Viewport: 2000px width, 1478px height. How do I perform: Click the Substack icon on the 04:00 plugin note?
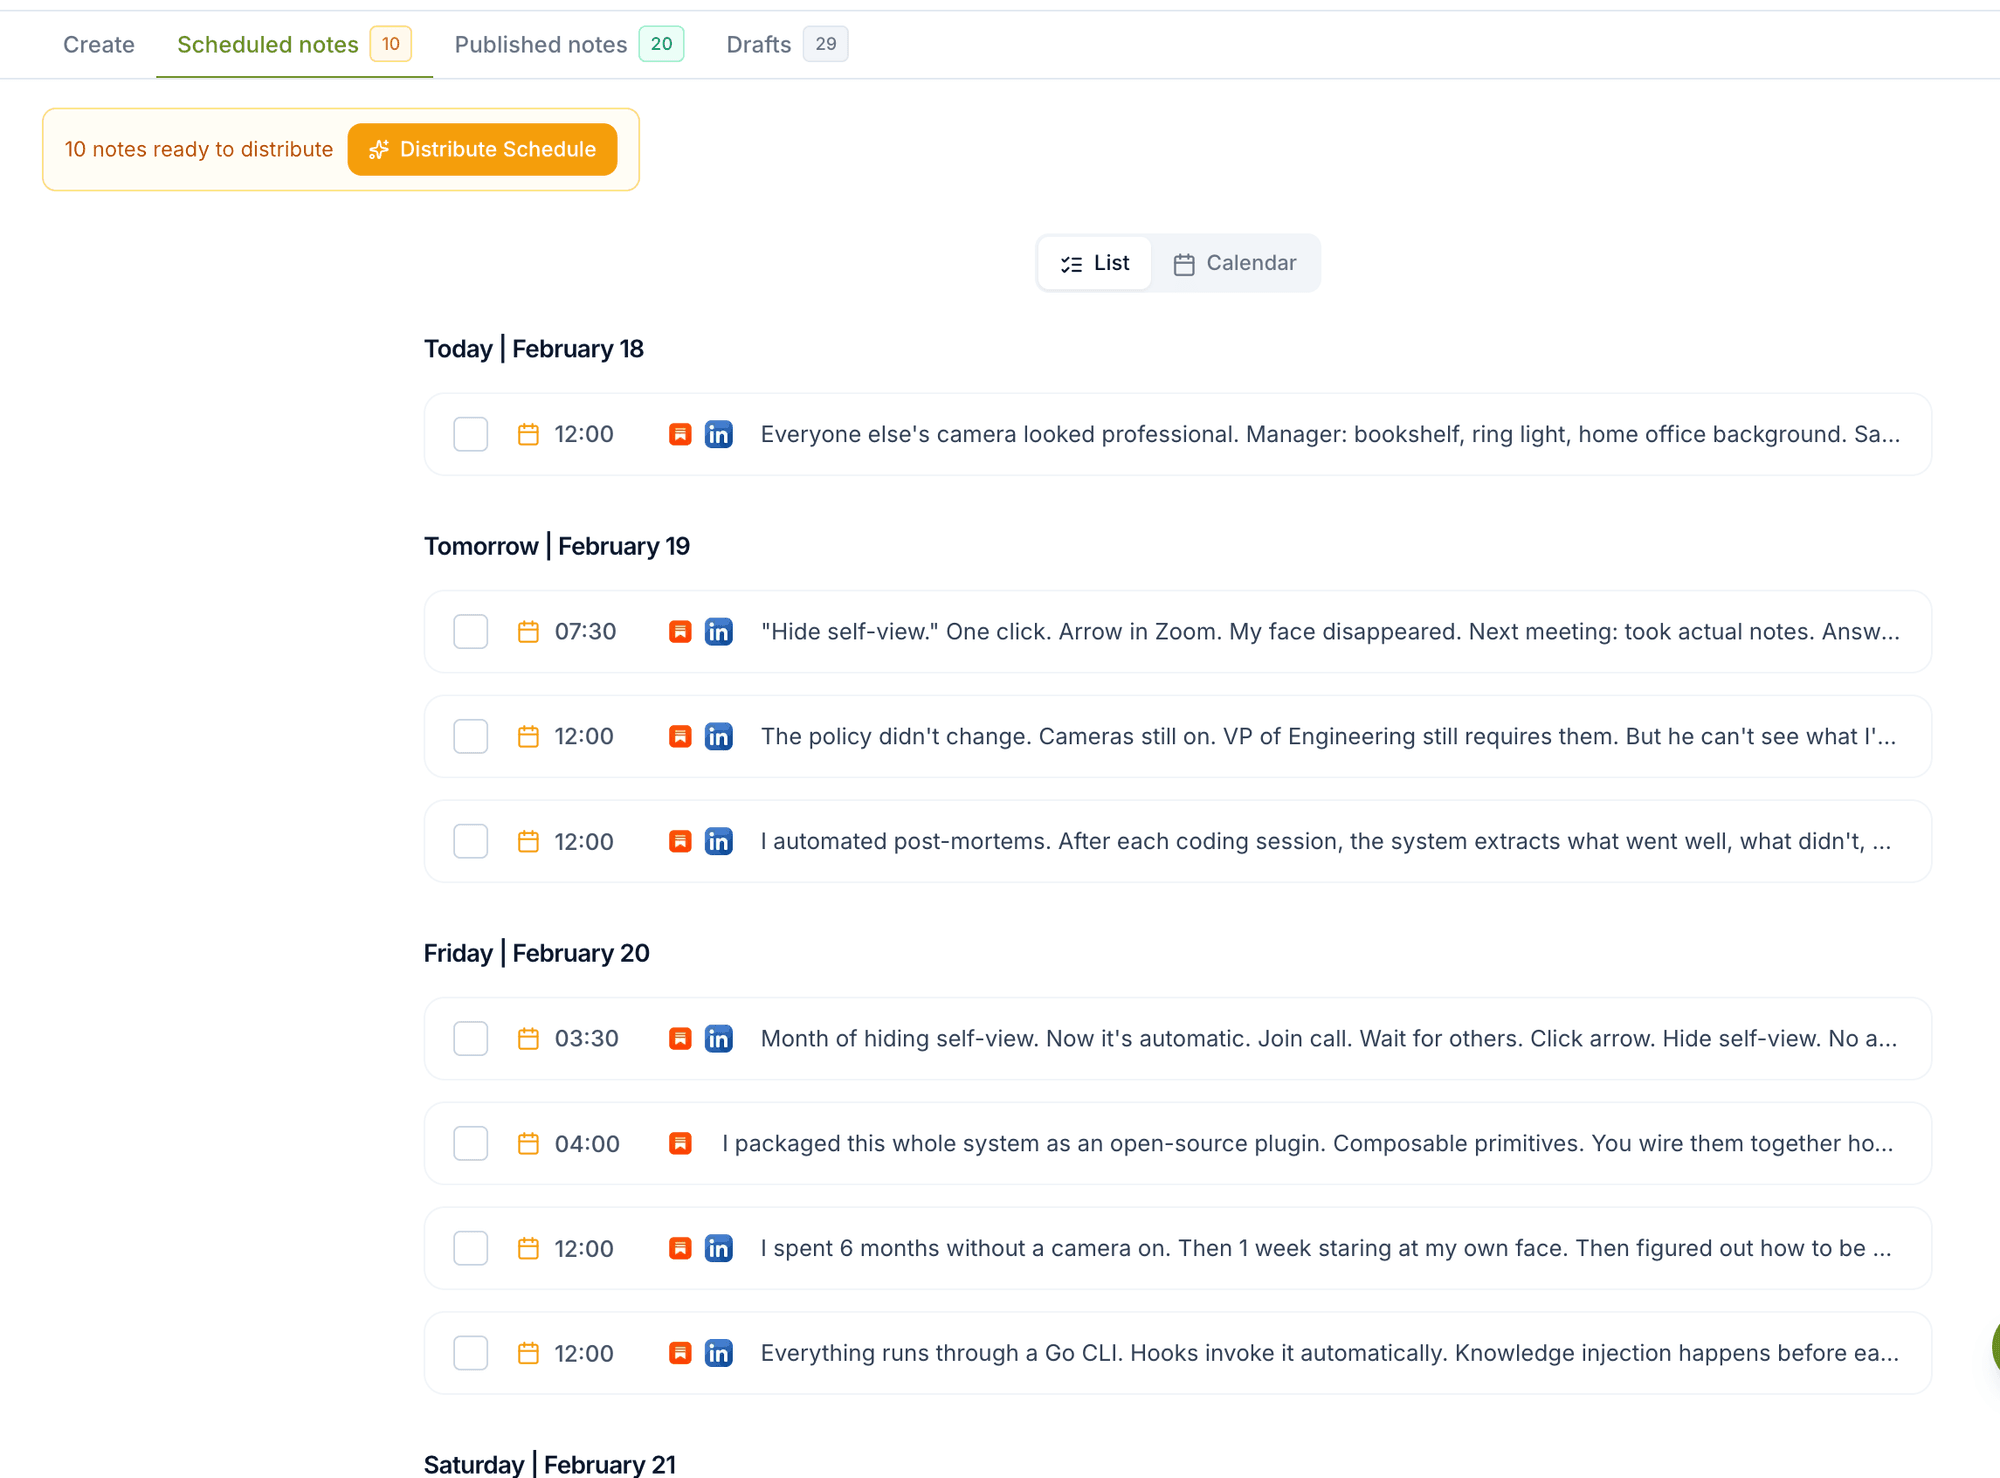tap(680, 1143)
